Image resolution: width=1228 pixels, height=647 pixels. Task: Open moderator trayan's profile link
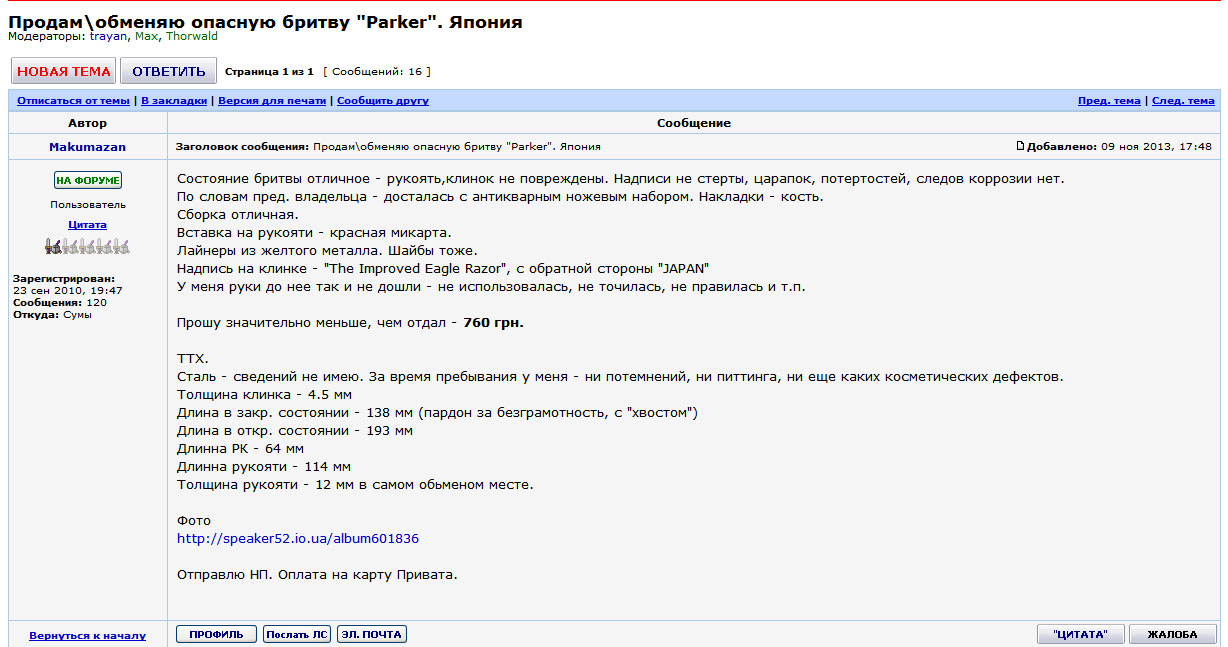click(109, 36)
